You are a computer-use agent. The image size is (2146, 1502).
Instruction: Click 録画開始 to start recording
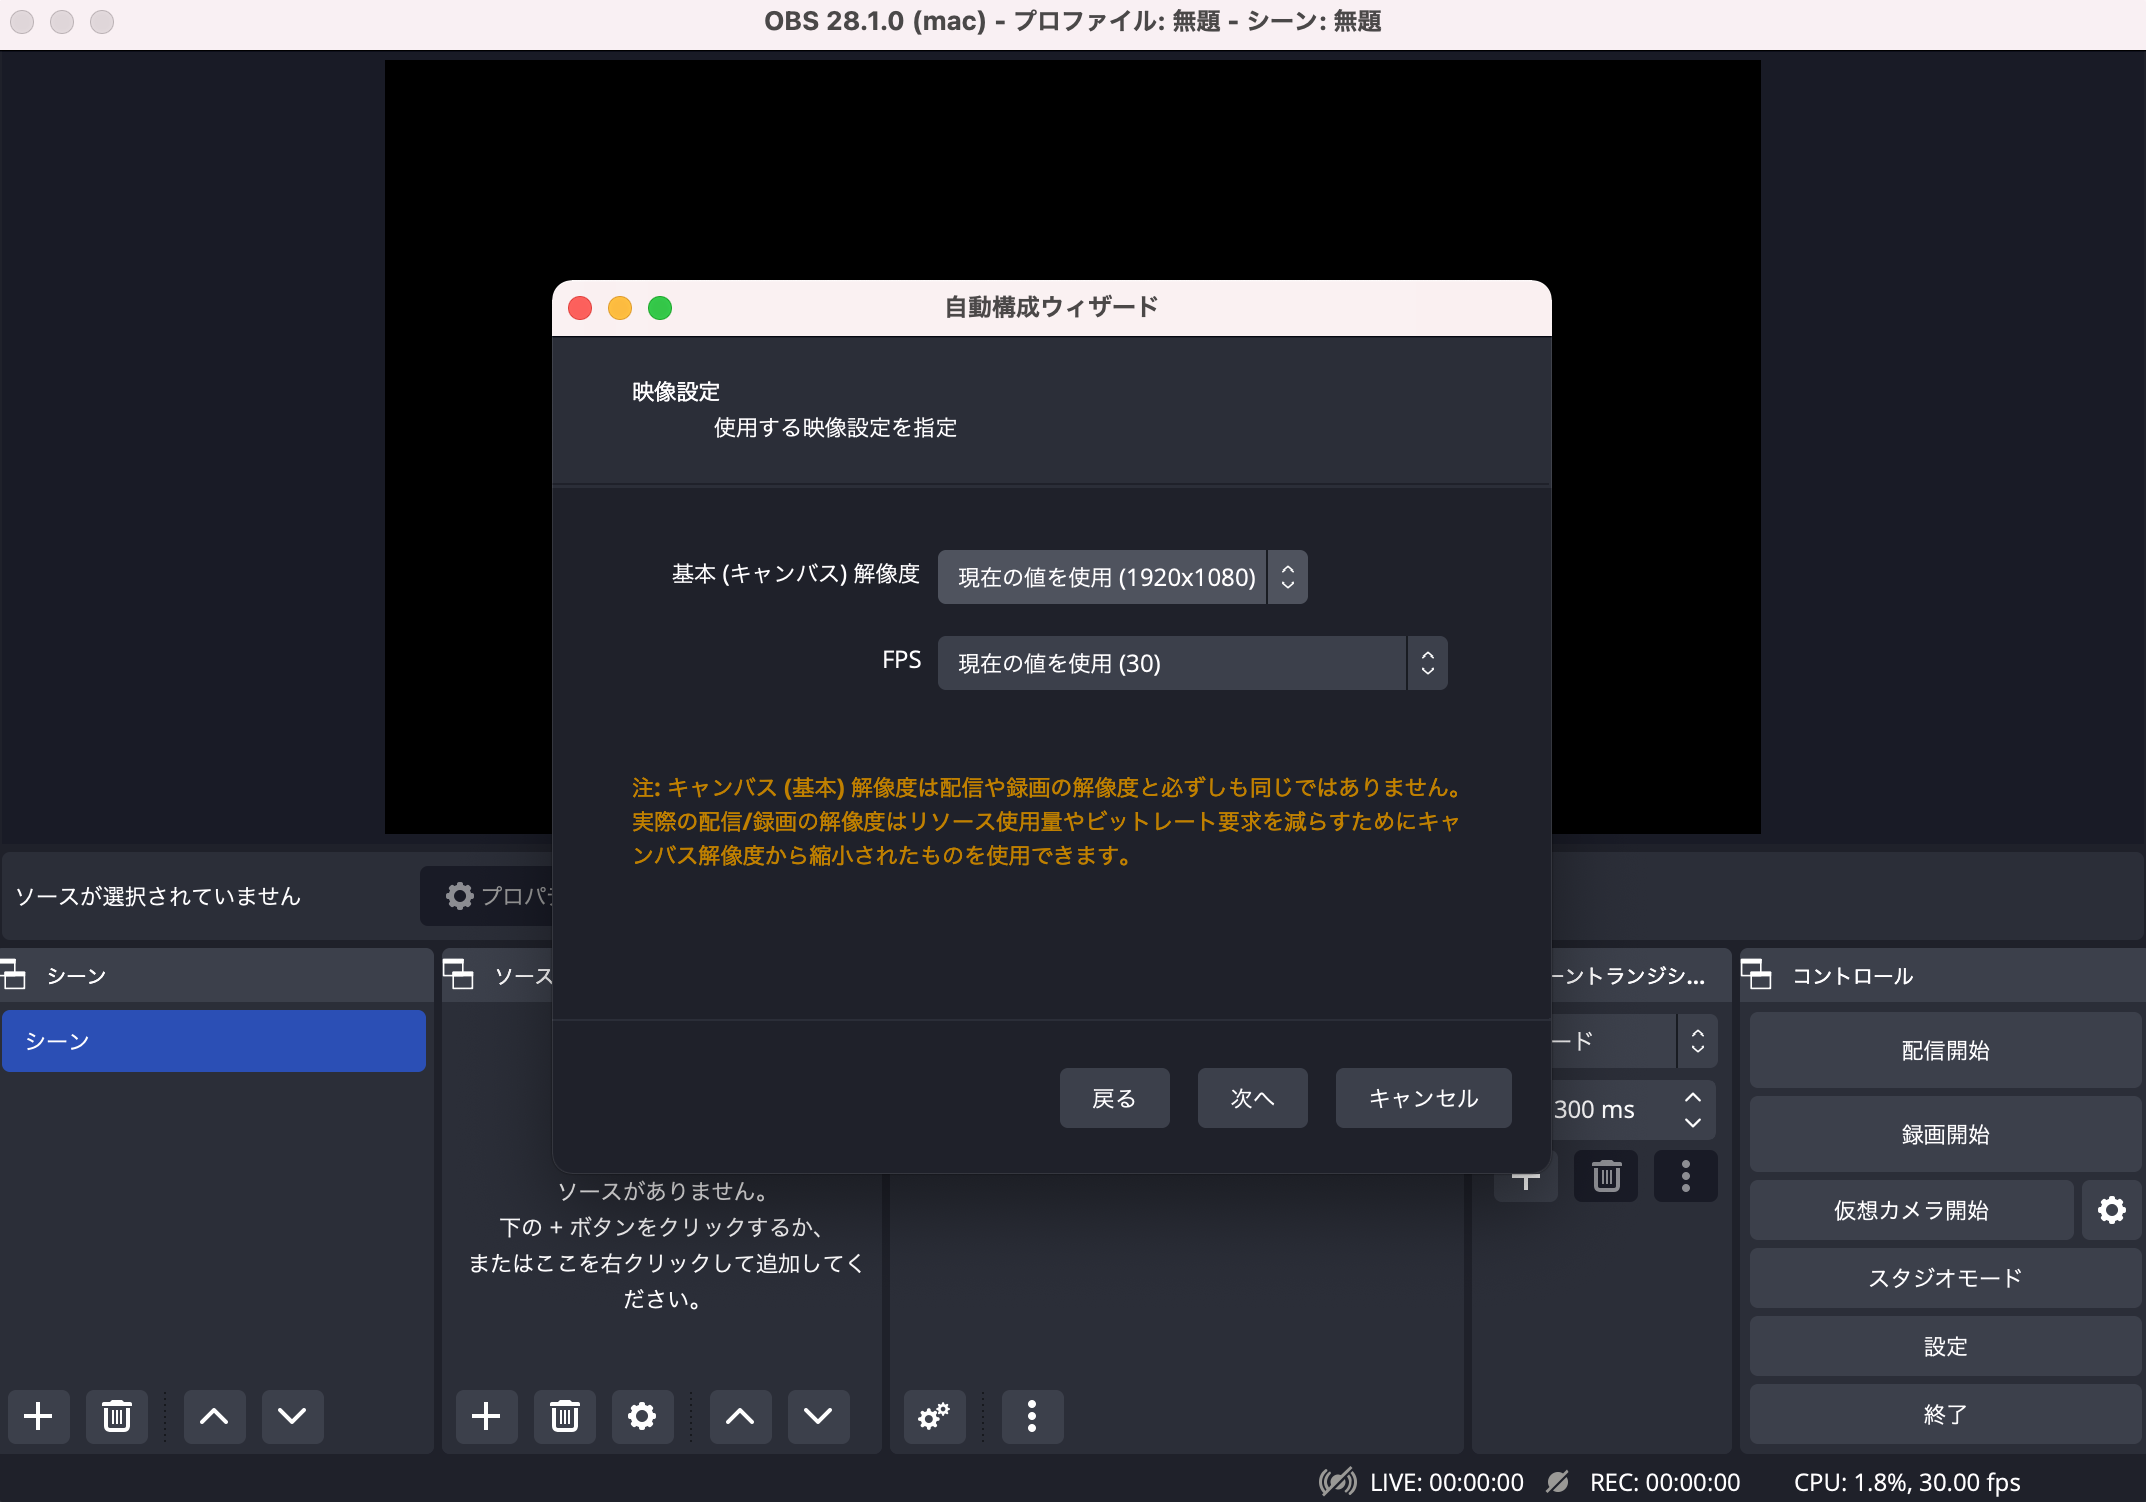[1944, 1134]
